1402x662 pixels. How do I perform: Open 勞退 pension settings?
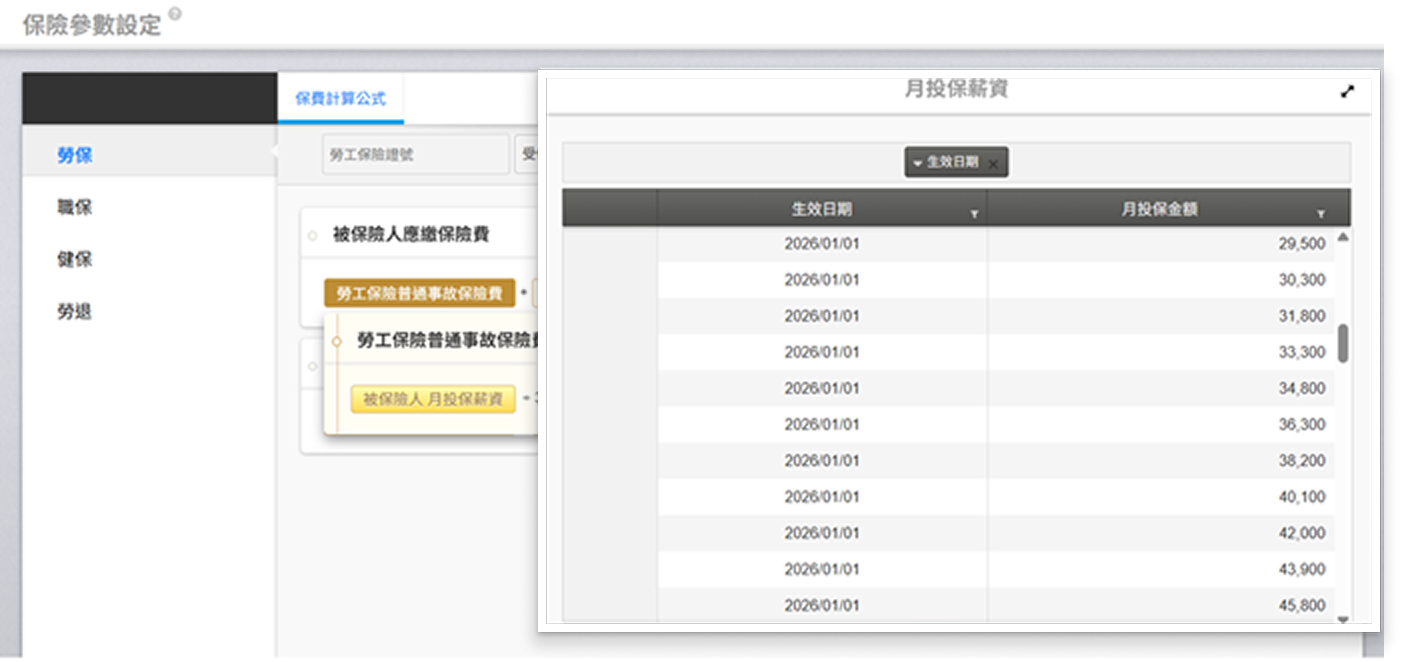pos(75,312)
